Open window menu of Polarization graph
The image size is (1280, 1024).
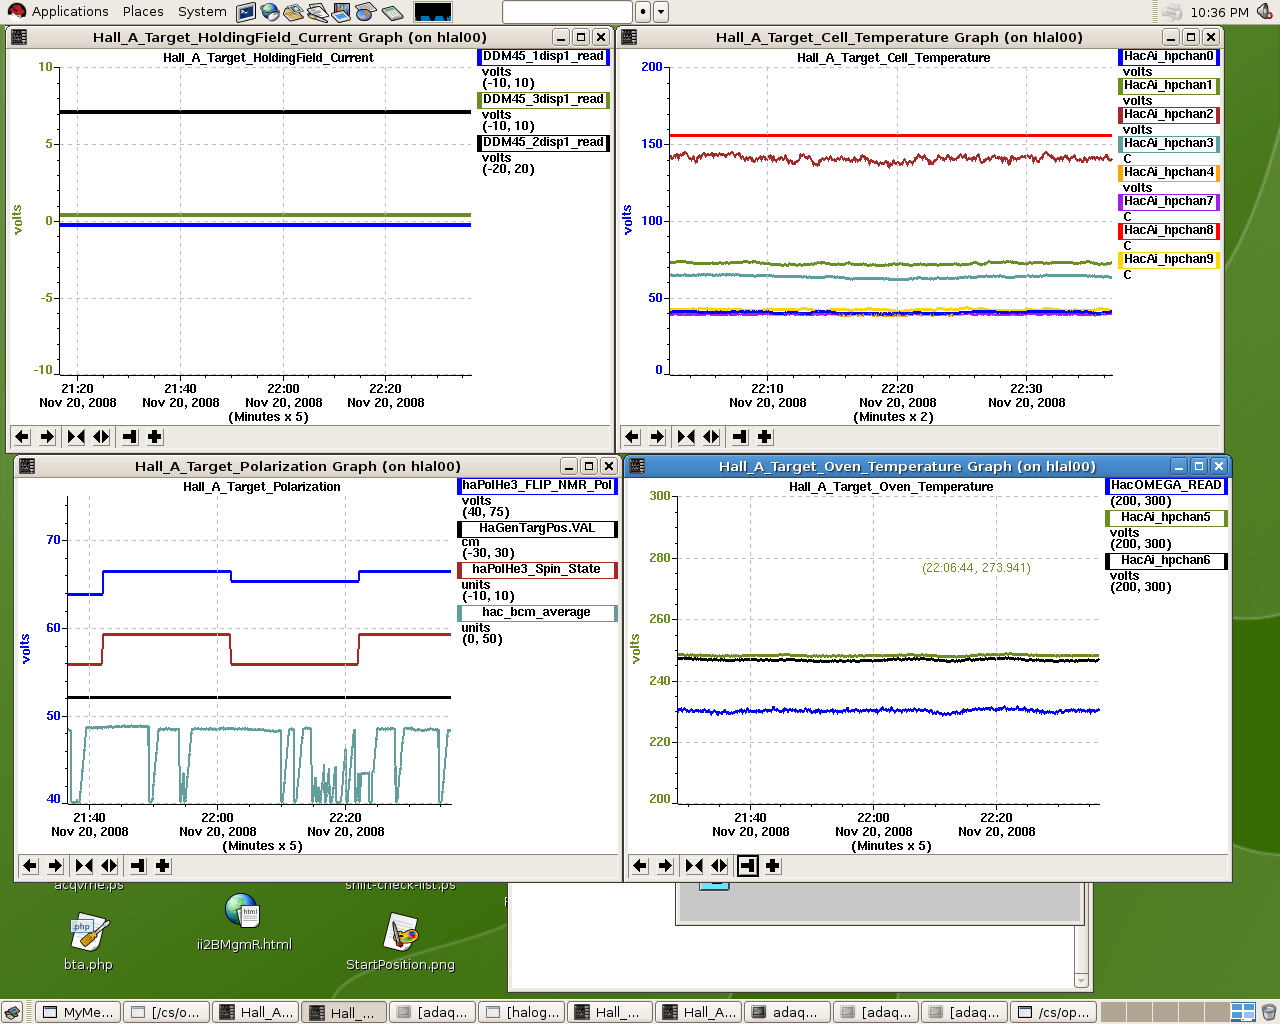27,466
